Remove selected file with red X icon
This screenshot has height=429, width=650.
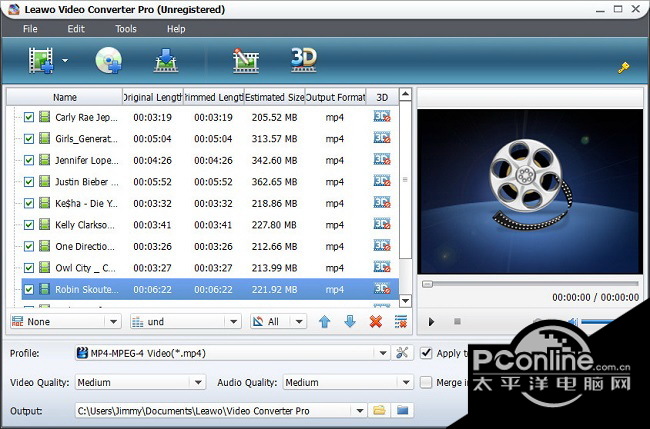[376, 322]
